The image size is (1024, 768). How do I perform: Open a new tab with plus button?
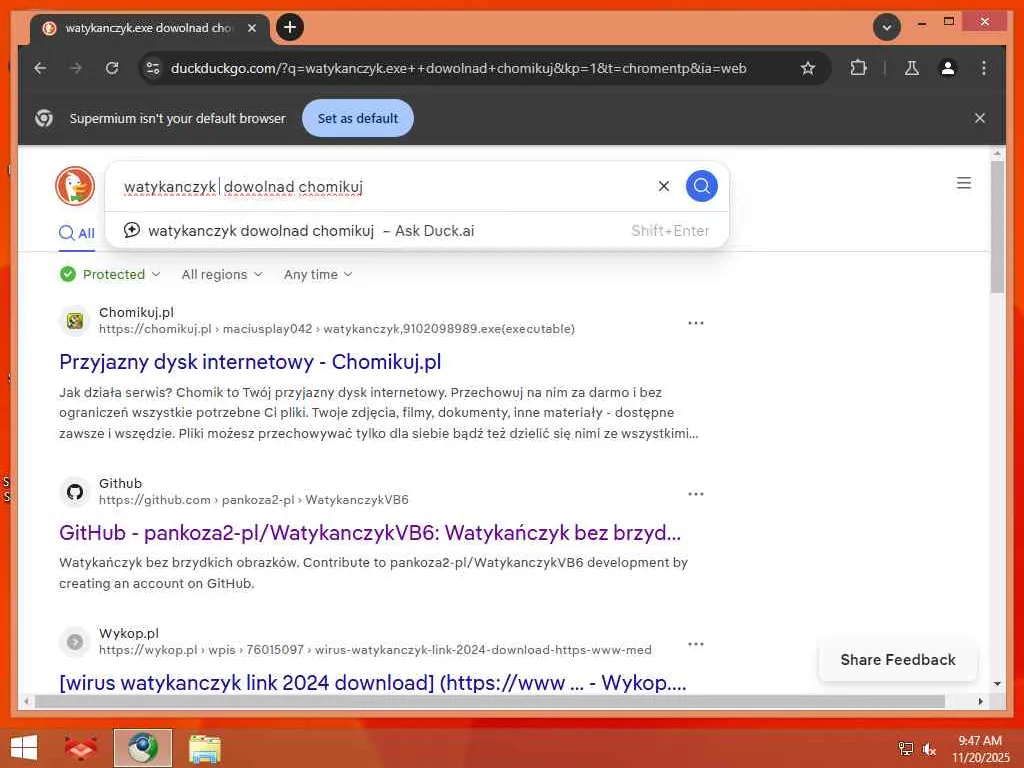(x=290, y=27)
